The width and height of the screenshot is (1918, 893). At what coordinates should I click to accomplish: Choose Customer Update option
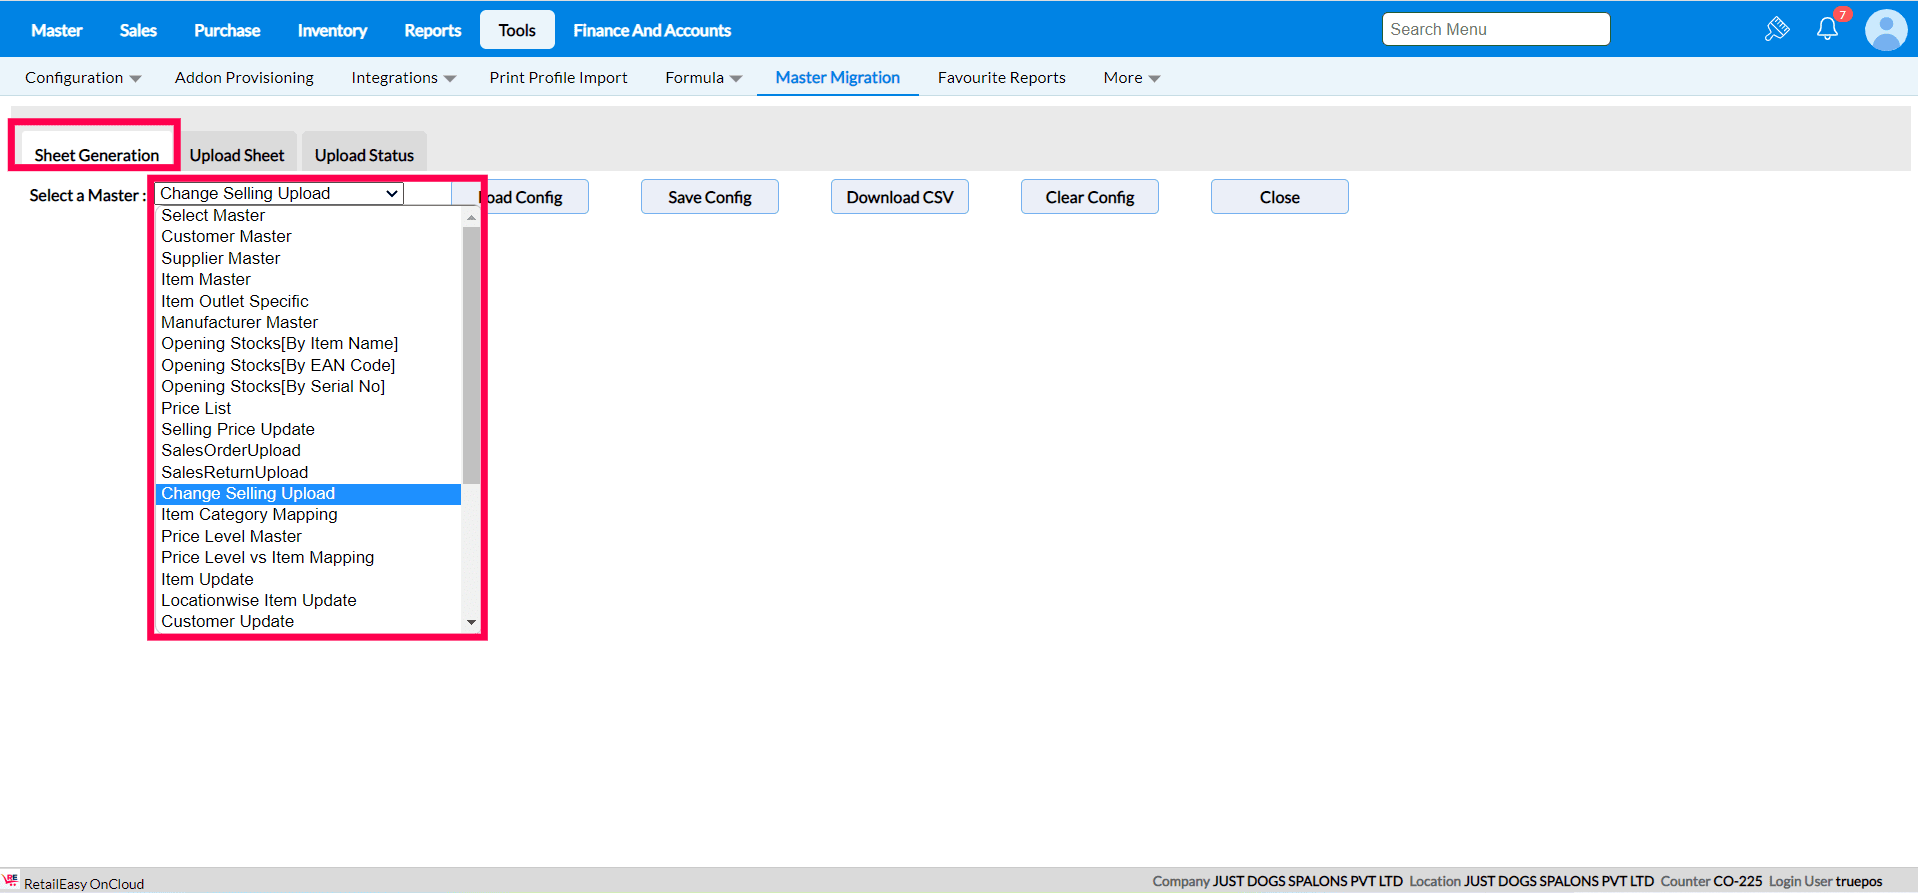308,622
